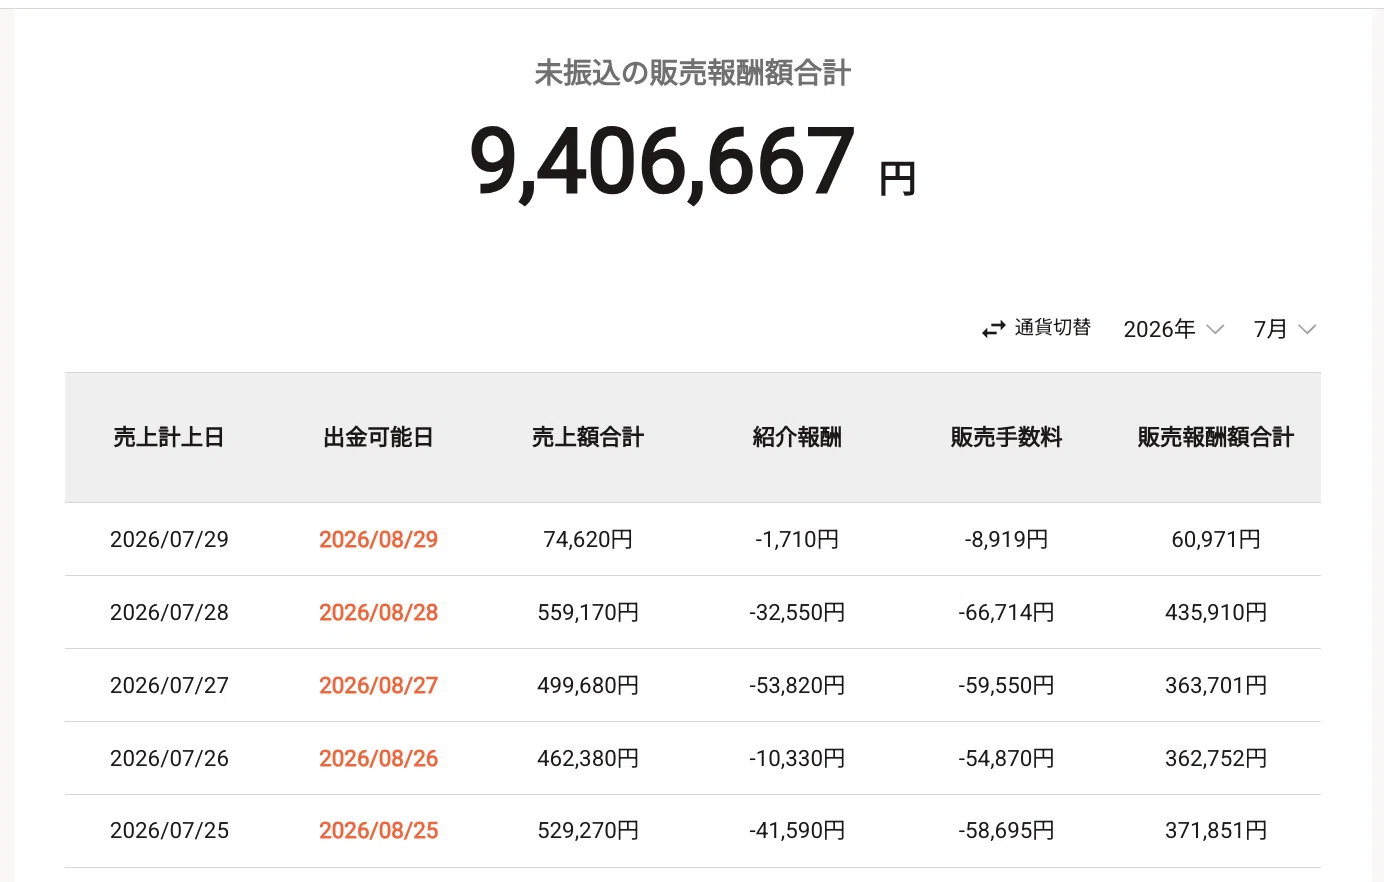Click the 74,620円 sales total cell

588,539
